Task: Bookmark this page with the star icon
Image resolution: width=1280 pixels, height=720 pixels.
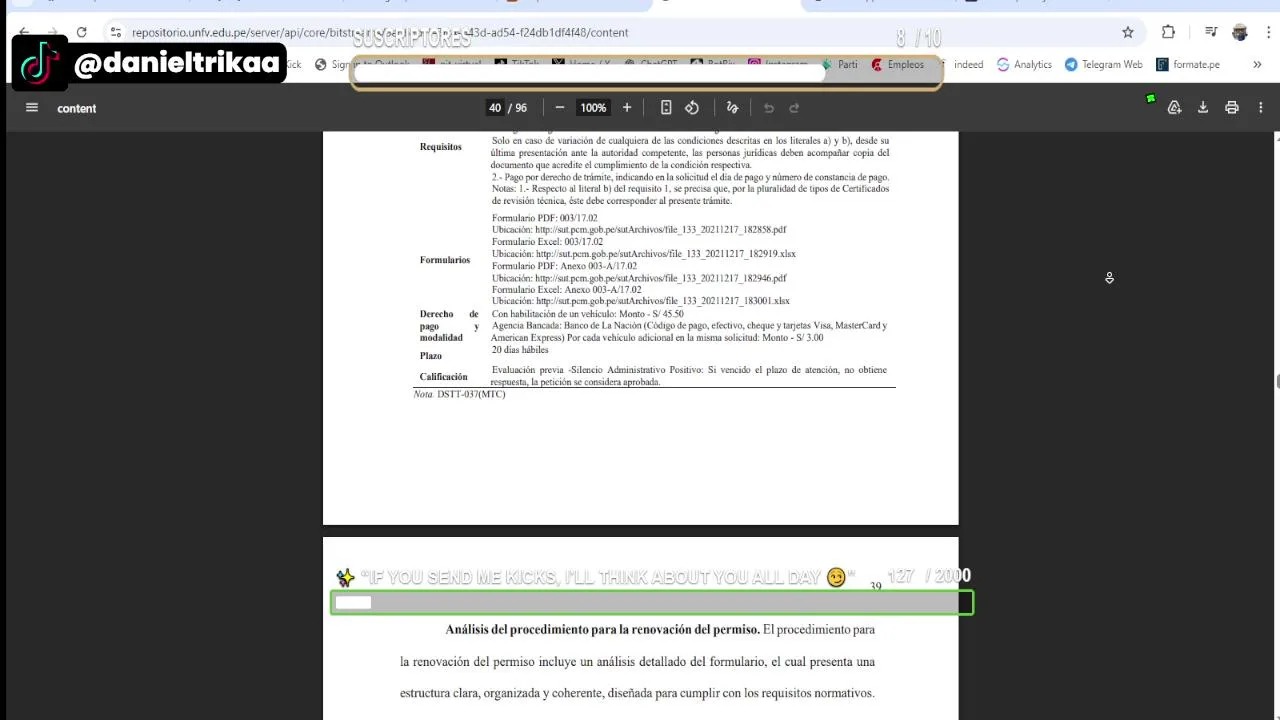Action: (1128, 32)
